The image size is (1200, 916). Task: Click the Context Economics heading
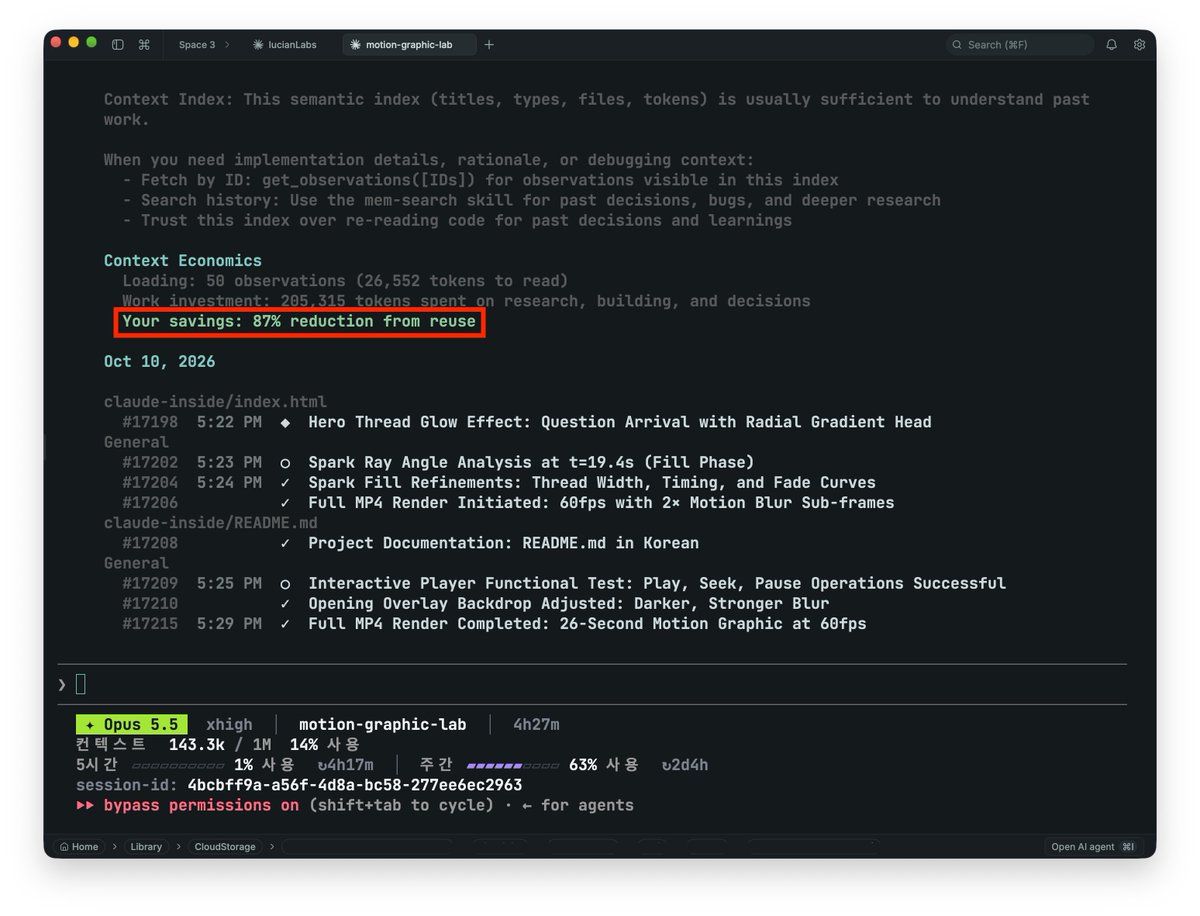(x=183, y=260)
